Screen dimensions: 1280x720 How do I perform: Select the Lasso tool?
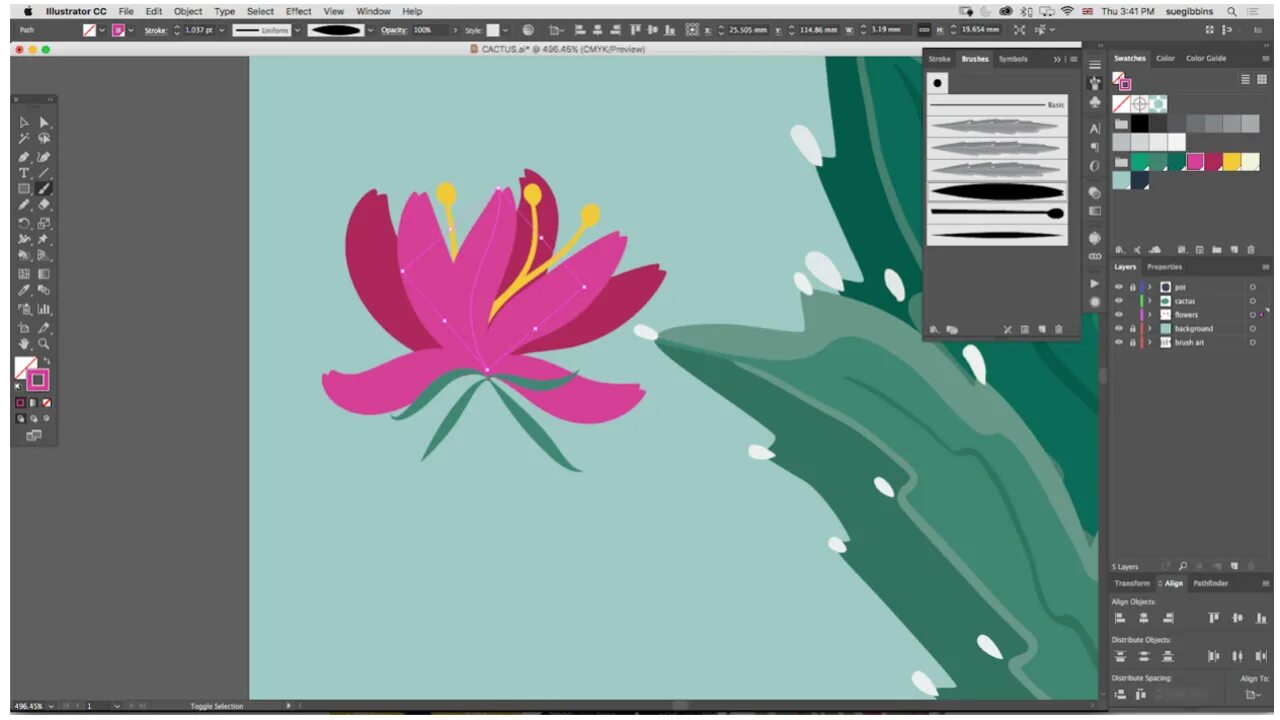pyautogui.click(x=44, y=139)
